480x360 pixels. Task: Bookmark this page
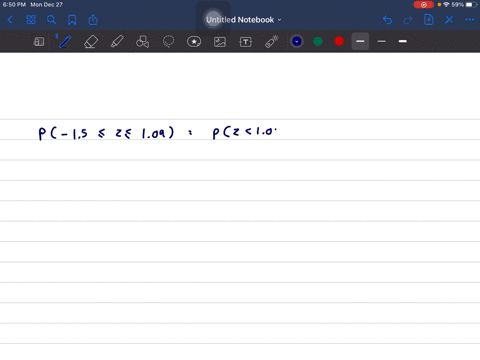[x=72, y=20]
